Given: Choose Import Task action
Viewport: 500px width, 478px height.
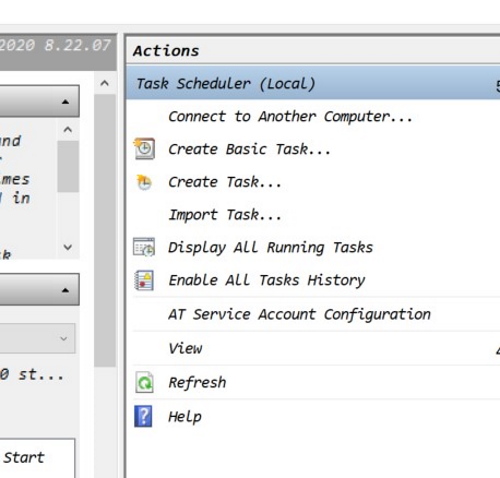Looking at the screenshot, I should (225, 215).
